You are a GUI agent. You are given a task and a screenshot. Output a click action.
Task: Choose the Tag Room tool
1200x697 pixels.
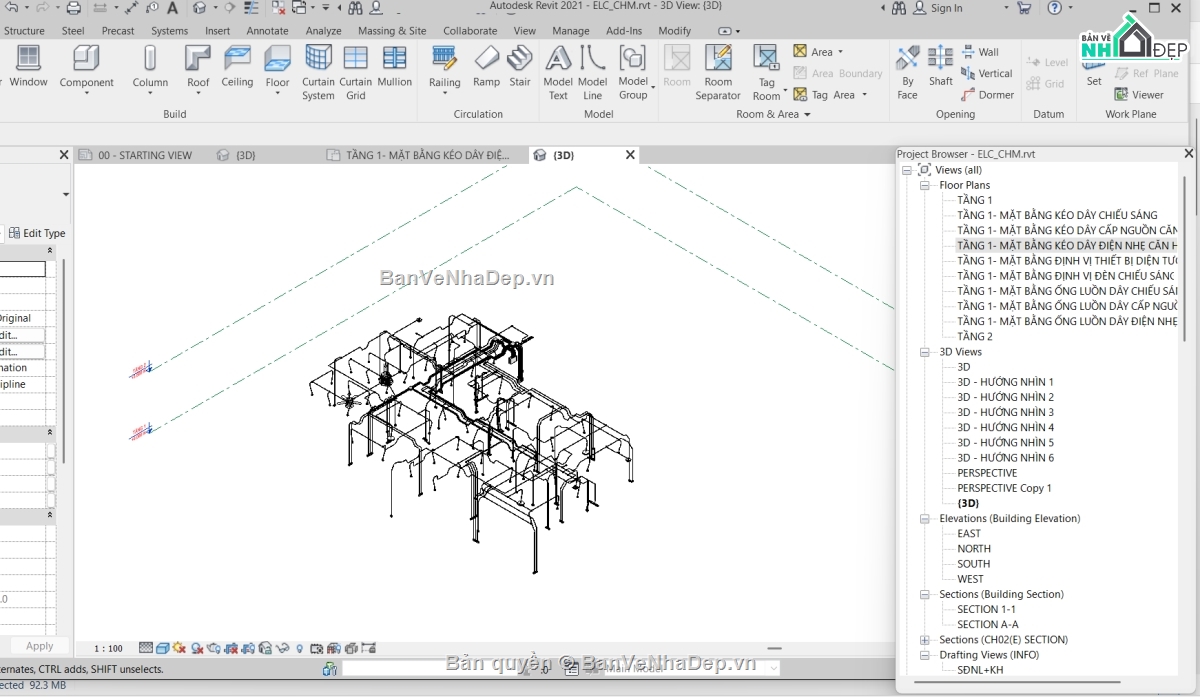pos(767,73)
